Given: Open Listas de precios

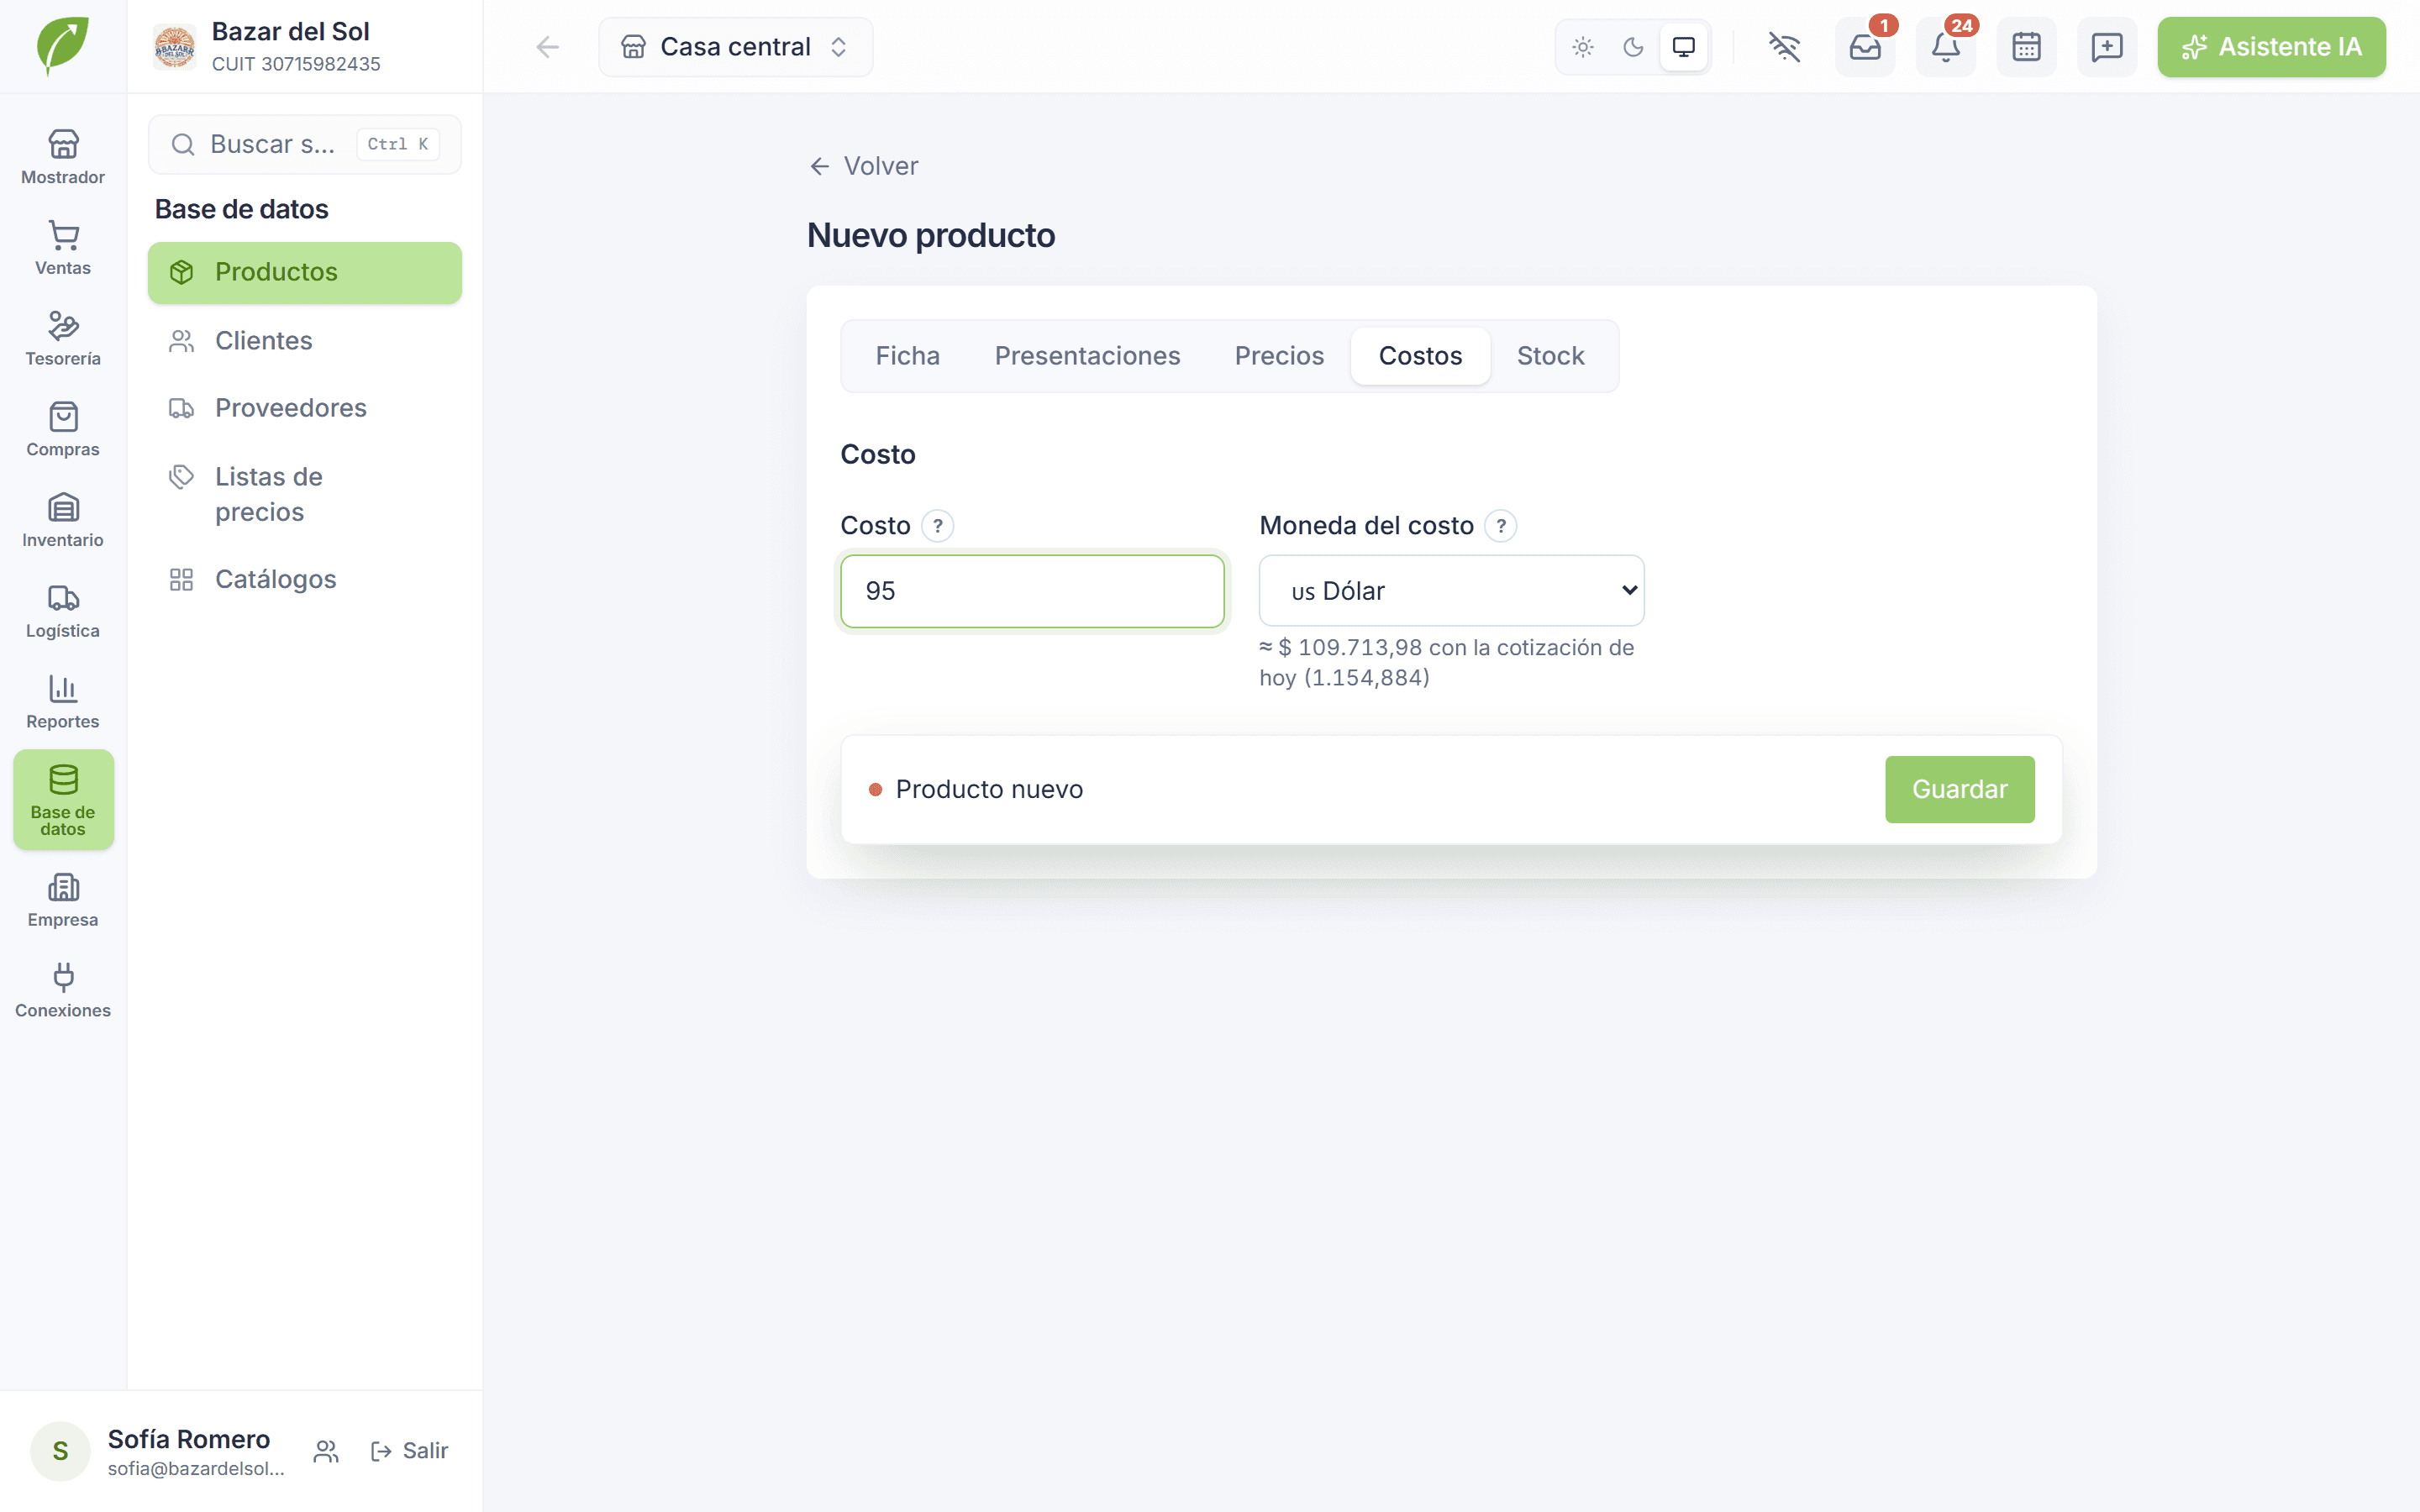Looking at the screenshot, I should click(304, 494).
